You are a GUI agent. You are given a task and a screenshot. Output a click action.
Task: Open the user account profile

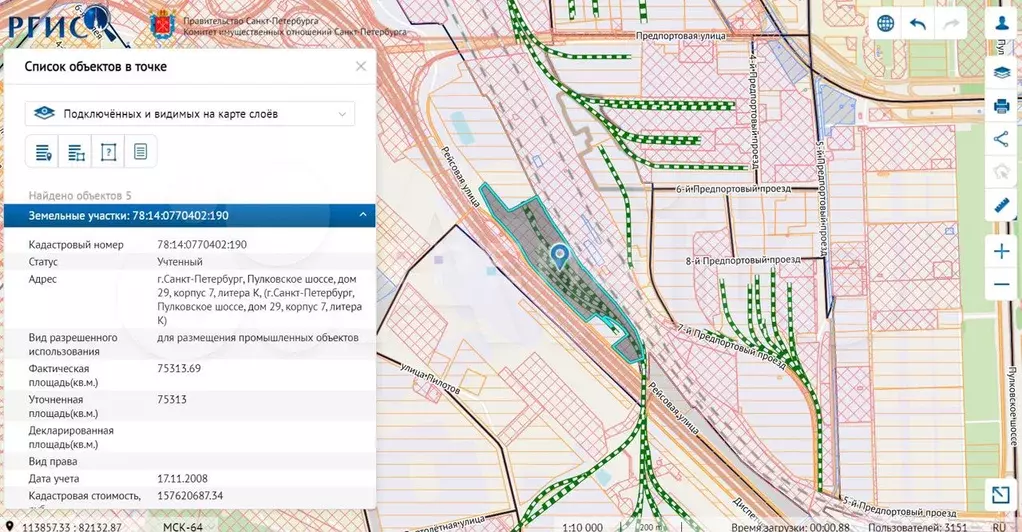pyautogui.click(x=1002, y=23)
